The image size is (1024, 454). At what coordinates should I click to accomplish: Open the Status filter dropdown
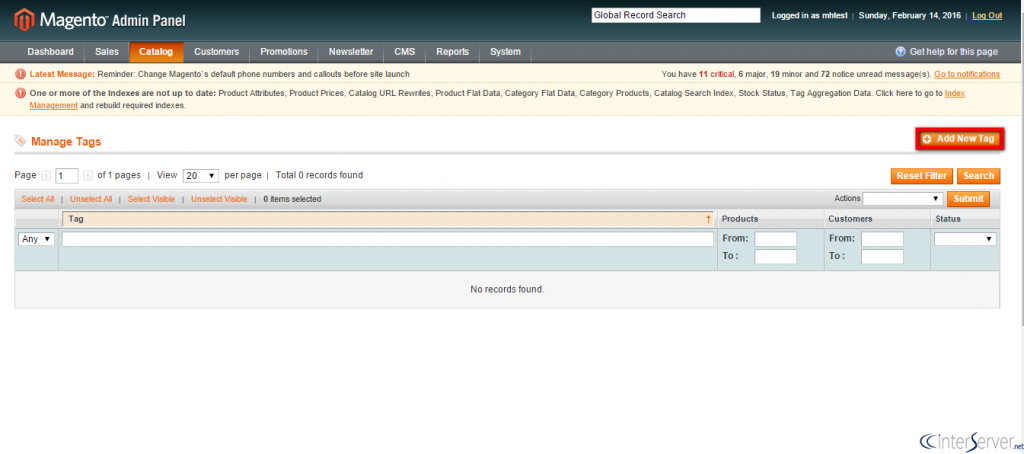point(965,239)
